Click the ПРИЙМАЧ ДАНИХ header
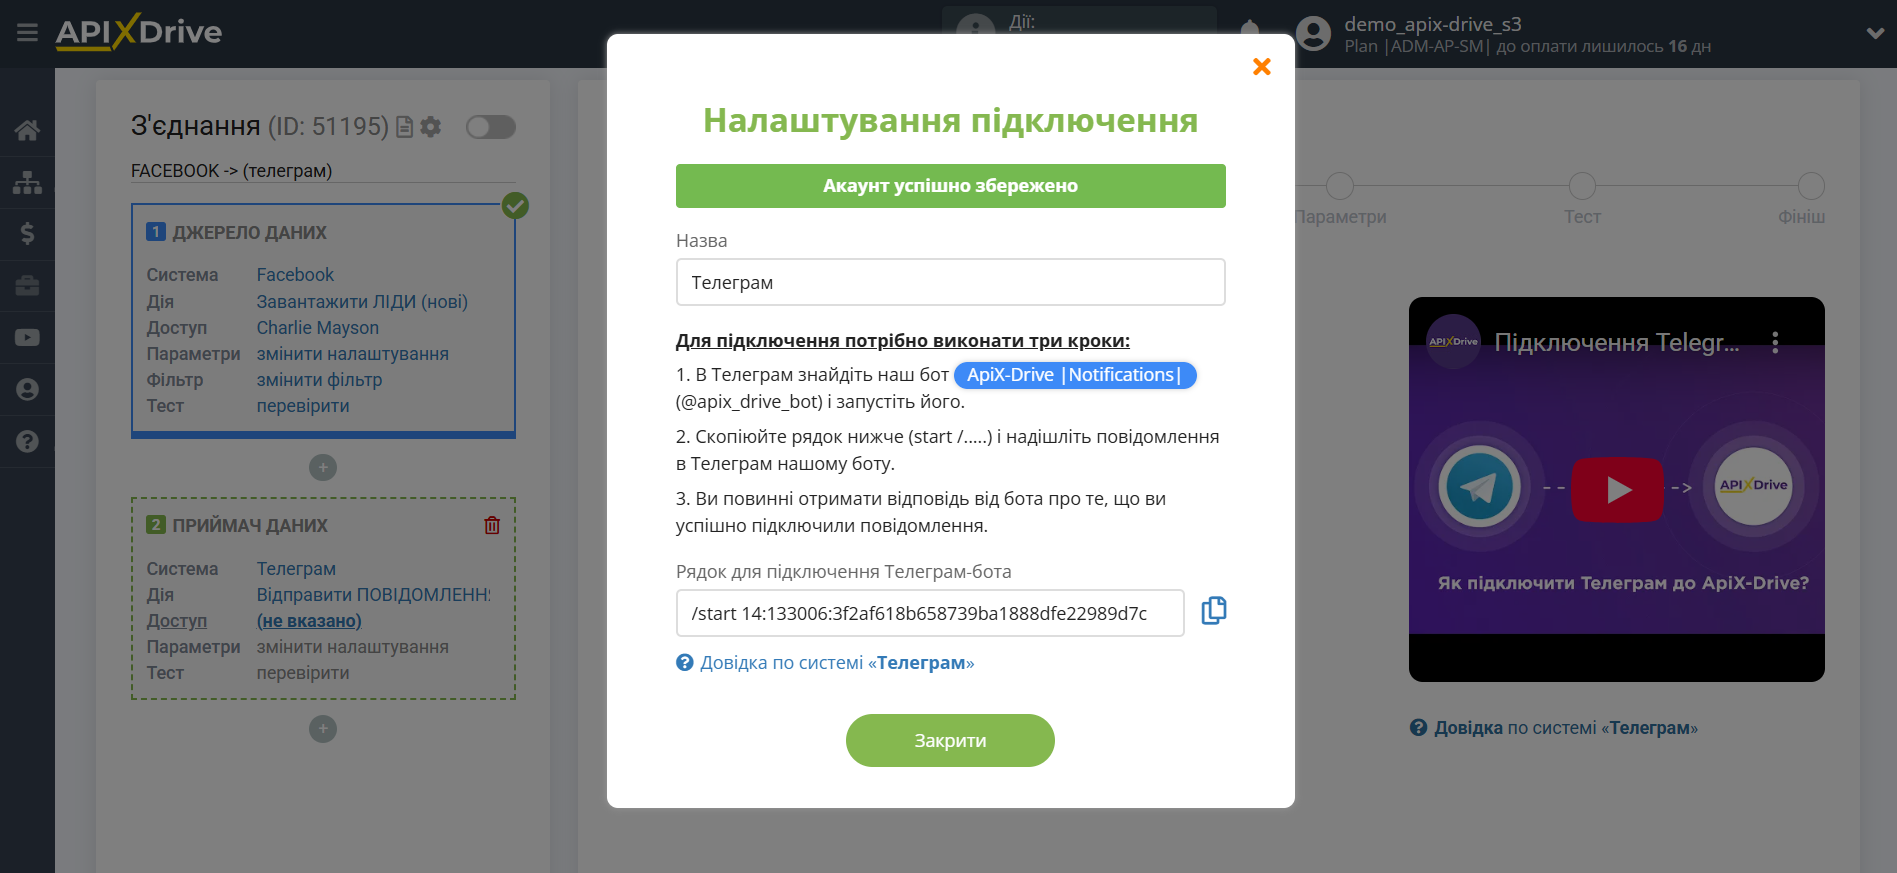This screenshot has height=873, width=1897. 250,526
